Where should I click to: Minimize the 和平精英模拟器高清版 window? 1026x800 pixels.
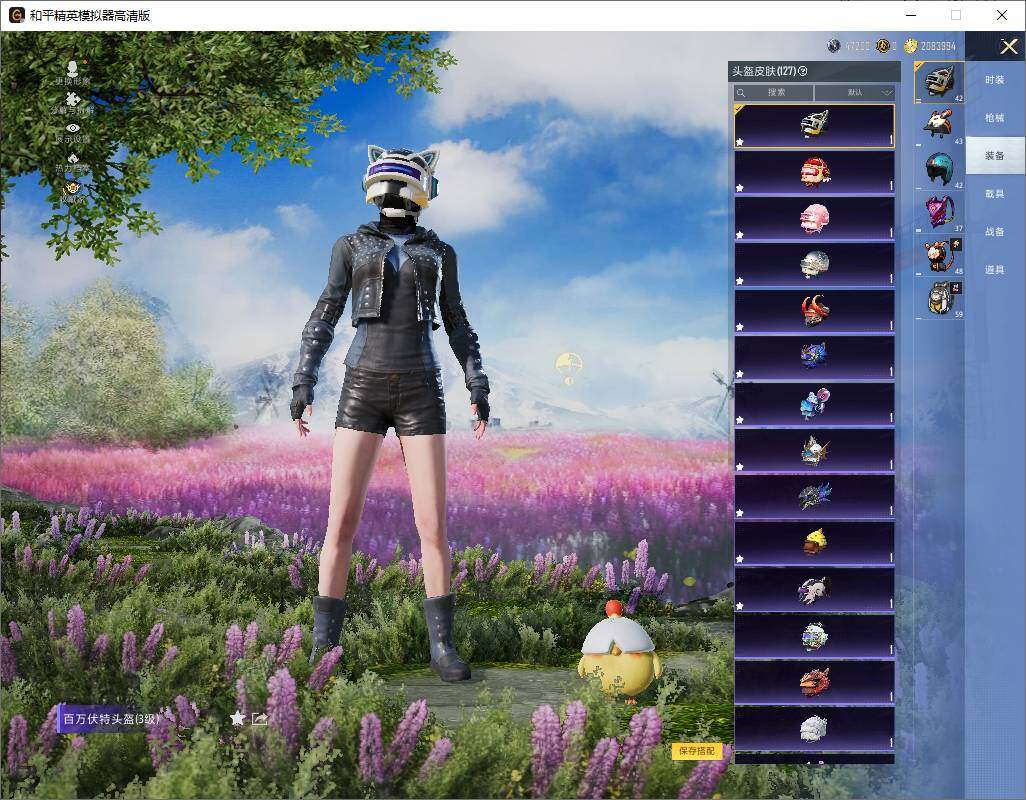pos(911,15)
